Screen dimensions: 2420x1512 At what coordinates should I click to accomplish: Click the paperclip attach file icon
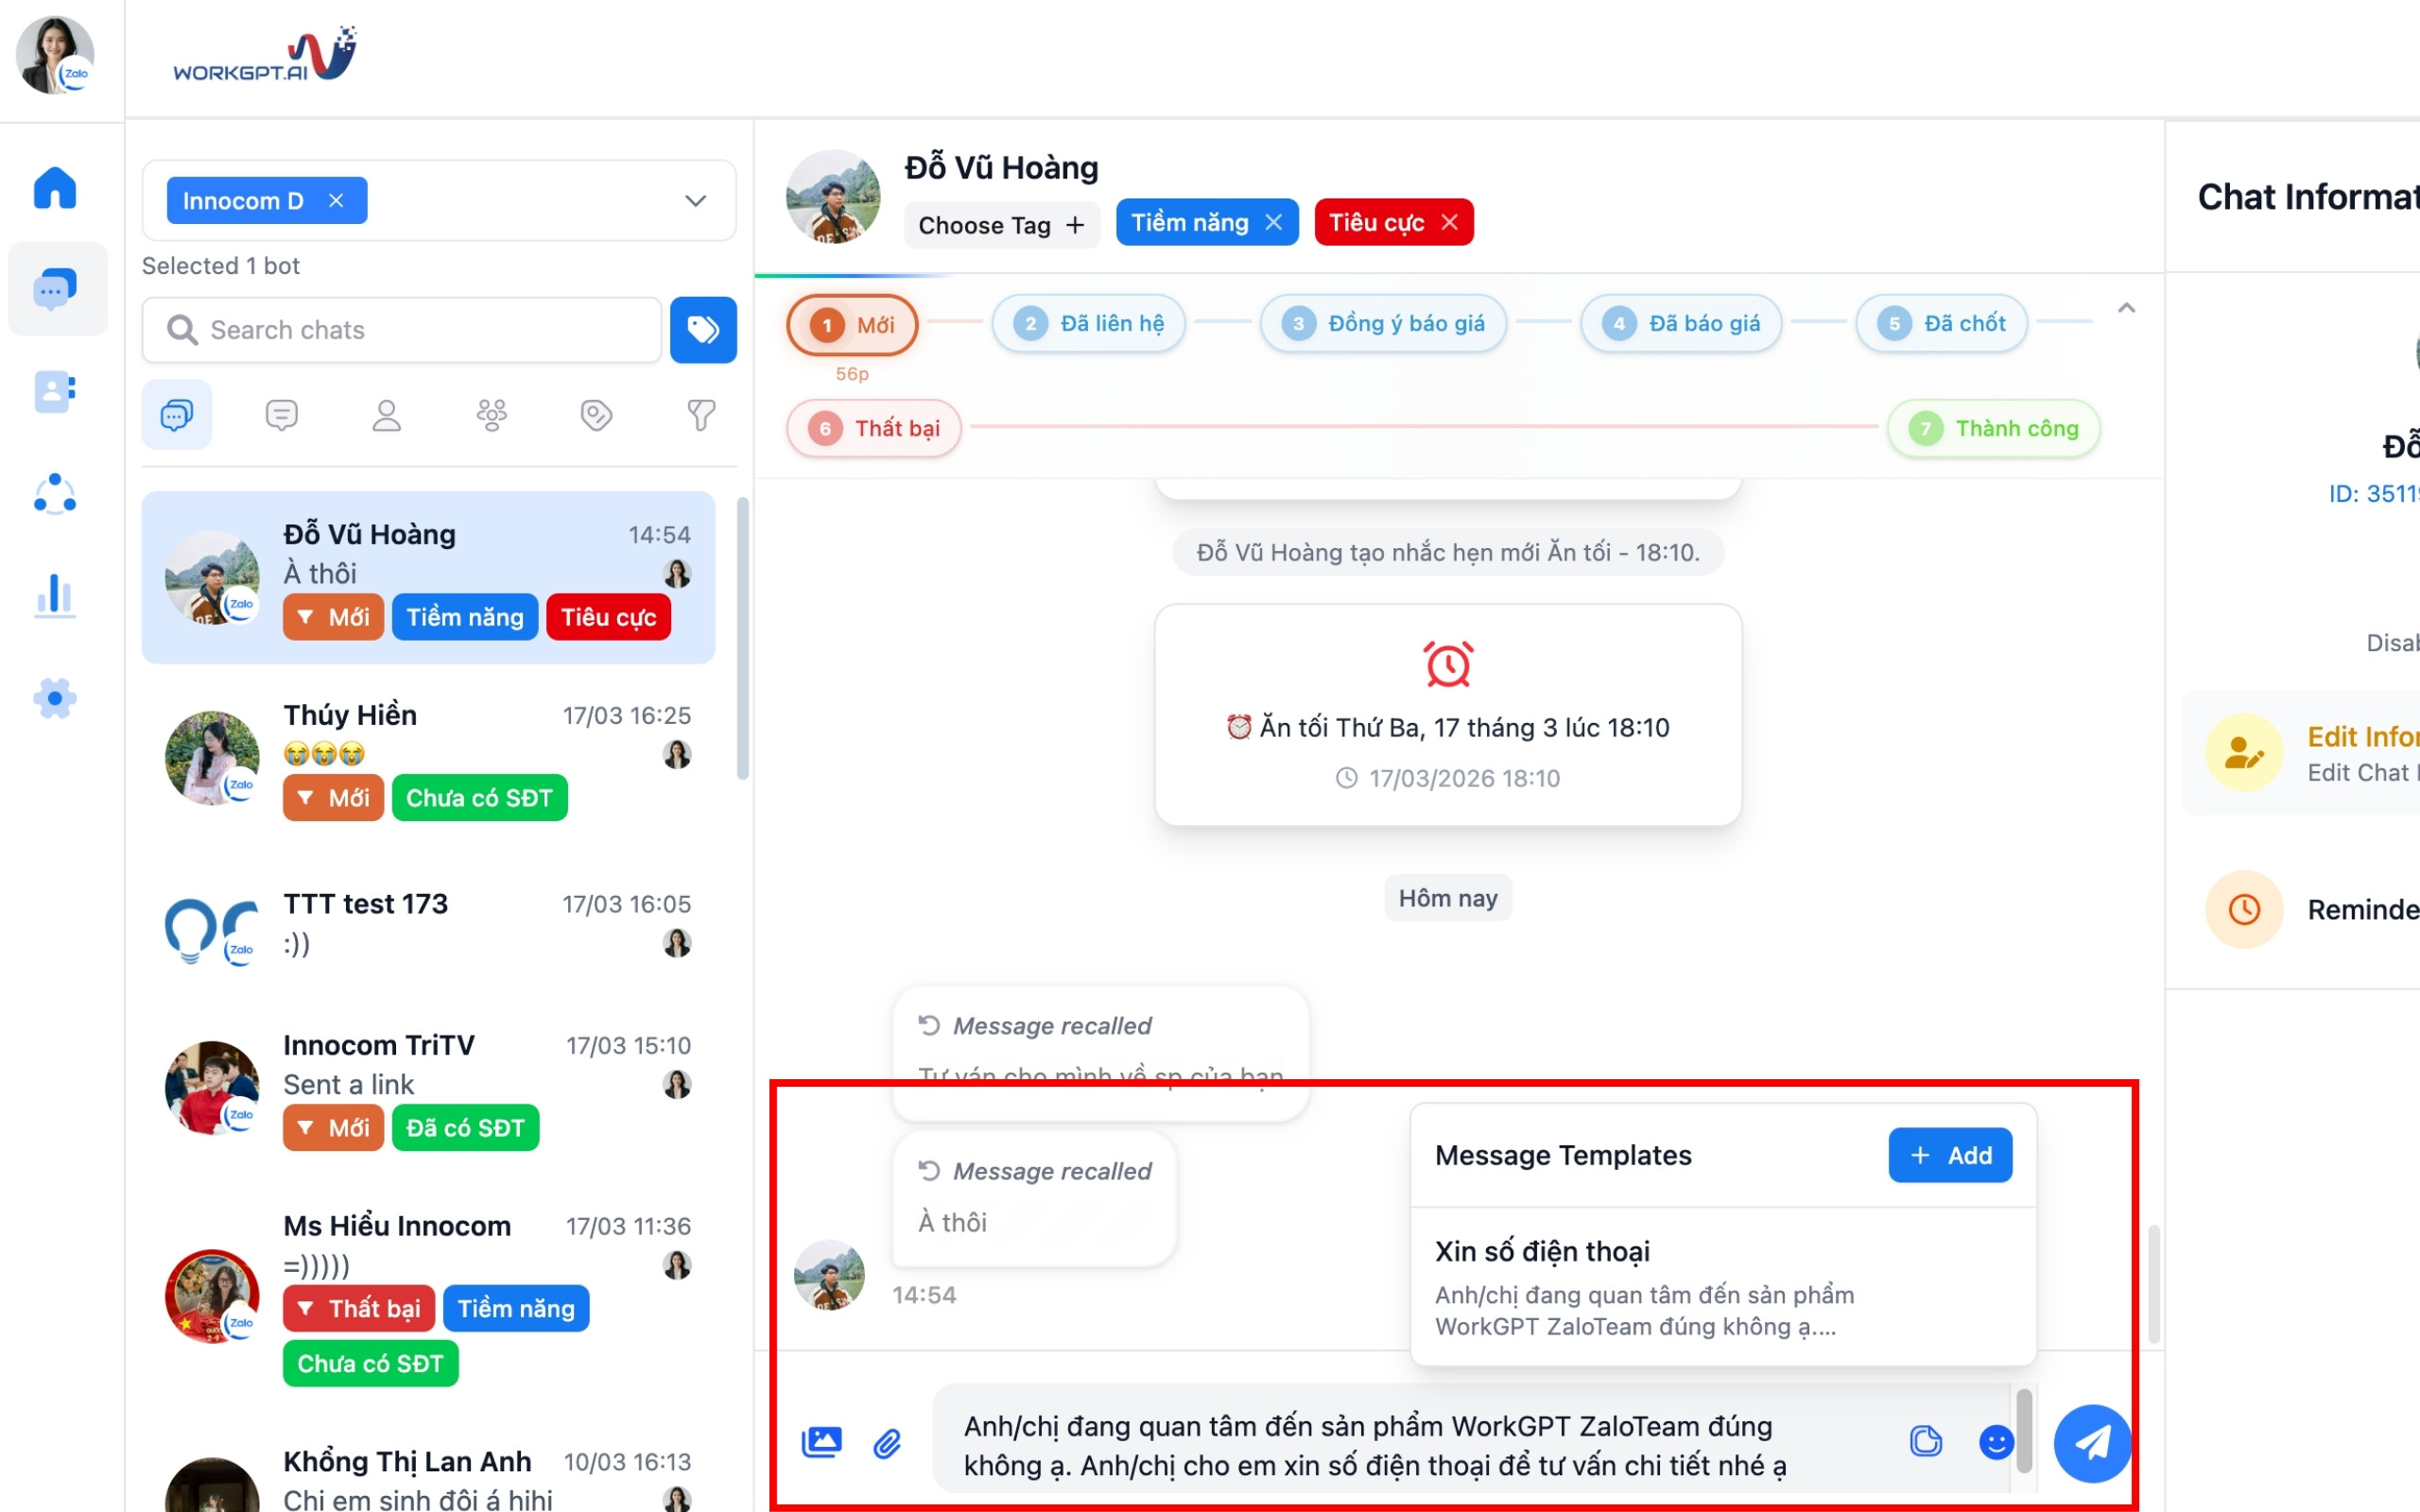tap(887, 1443)
